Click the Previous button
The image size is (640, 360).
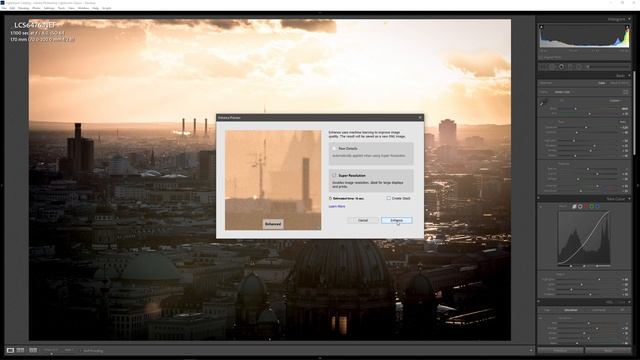(x=560, y=351)
